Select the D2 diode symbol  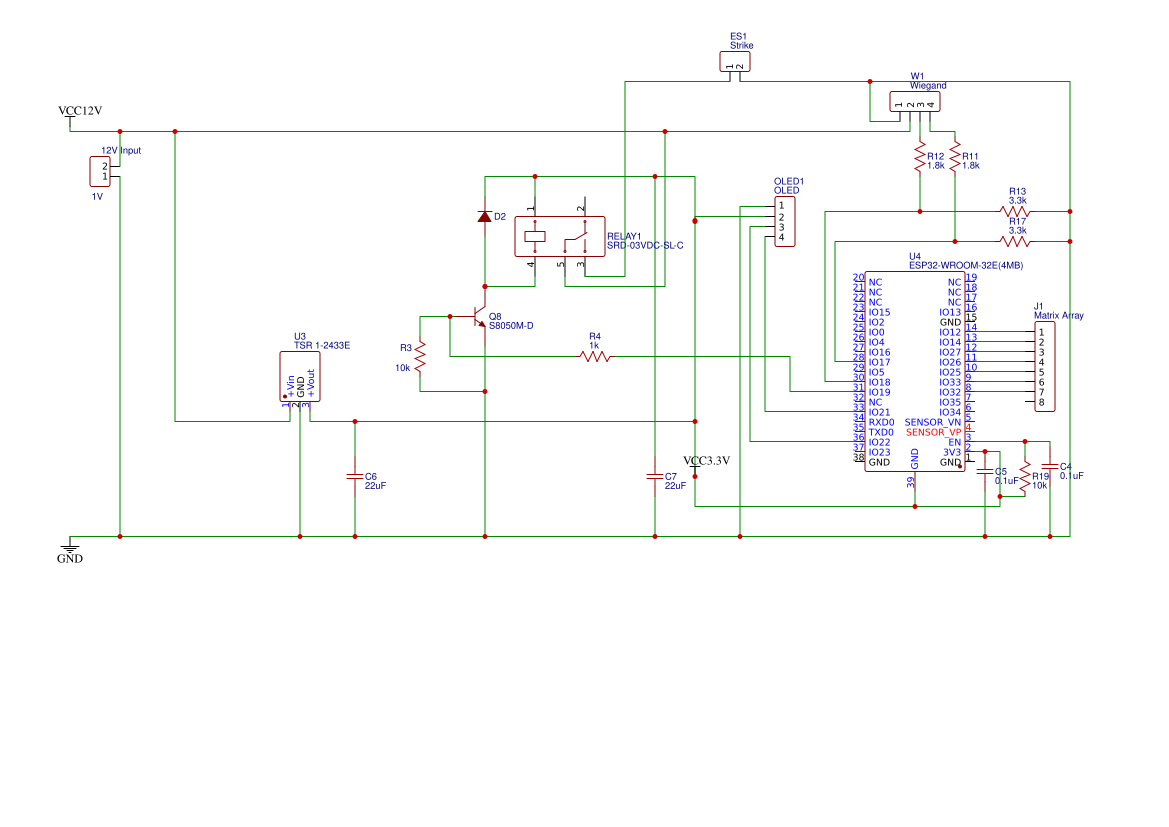pos(485,216)
